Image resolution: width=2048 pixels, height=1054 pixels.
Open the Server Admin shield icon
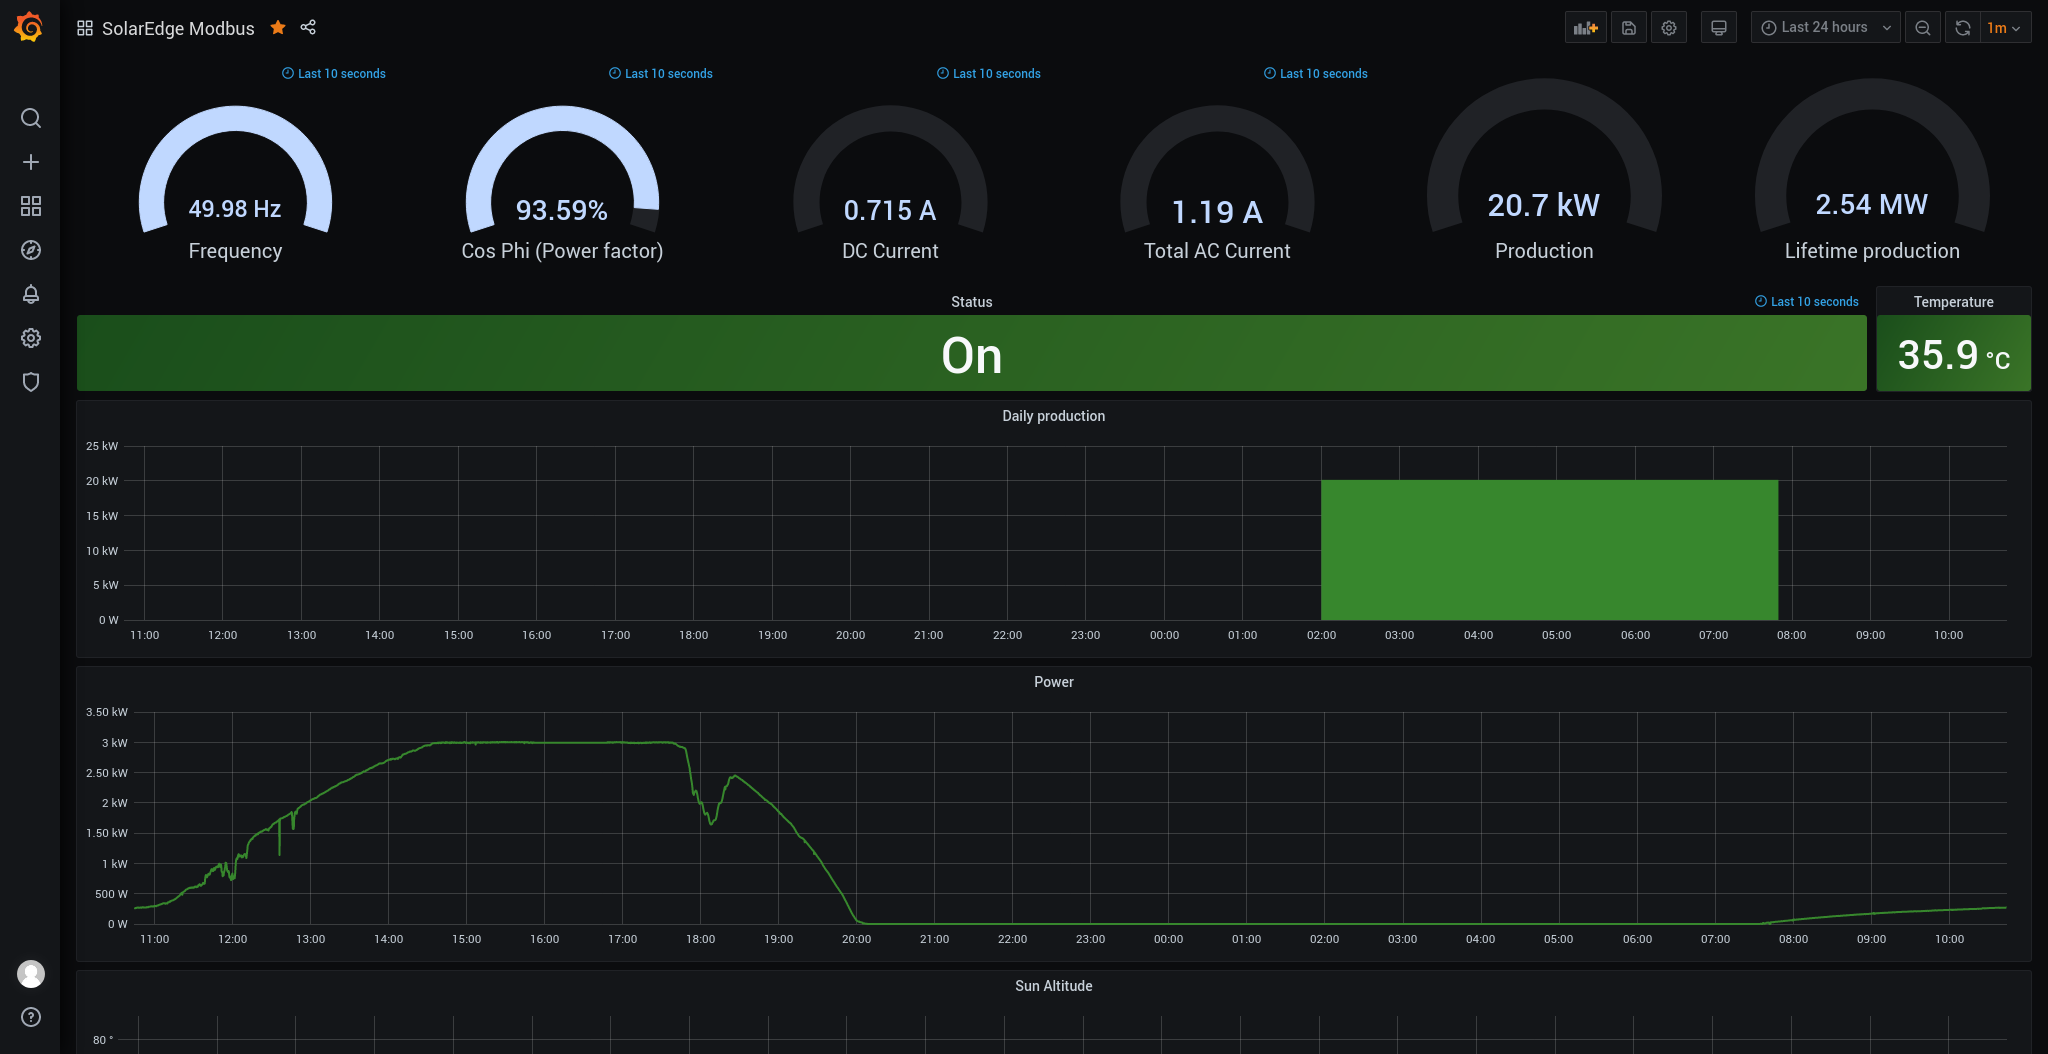point(31,382)
